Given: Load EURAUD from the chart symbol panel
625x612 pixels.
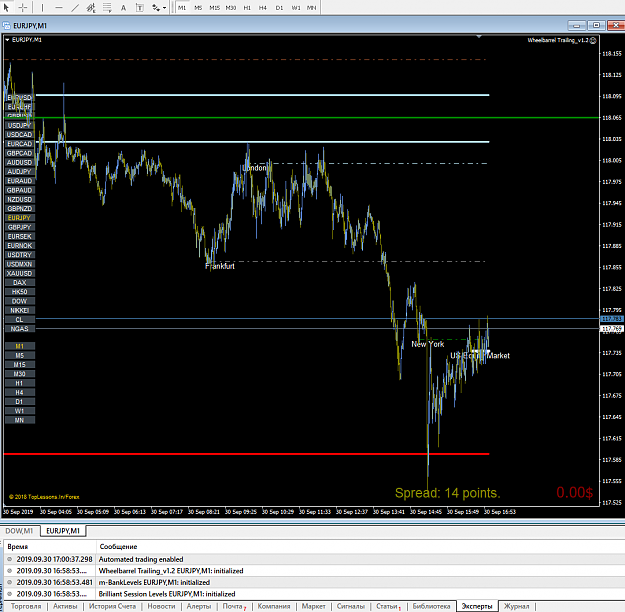Looking at the screenshot, I should (19, 181).
